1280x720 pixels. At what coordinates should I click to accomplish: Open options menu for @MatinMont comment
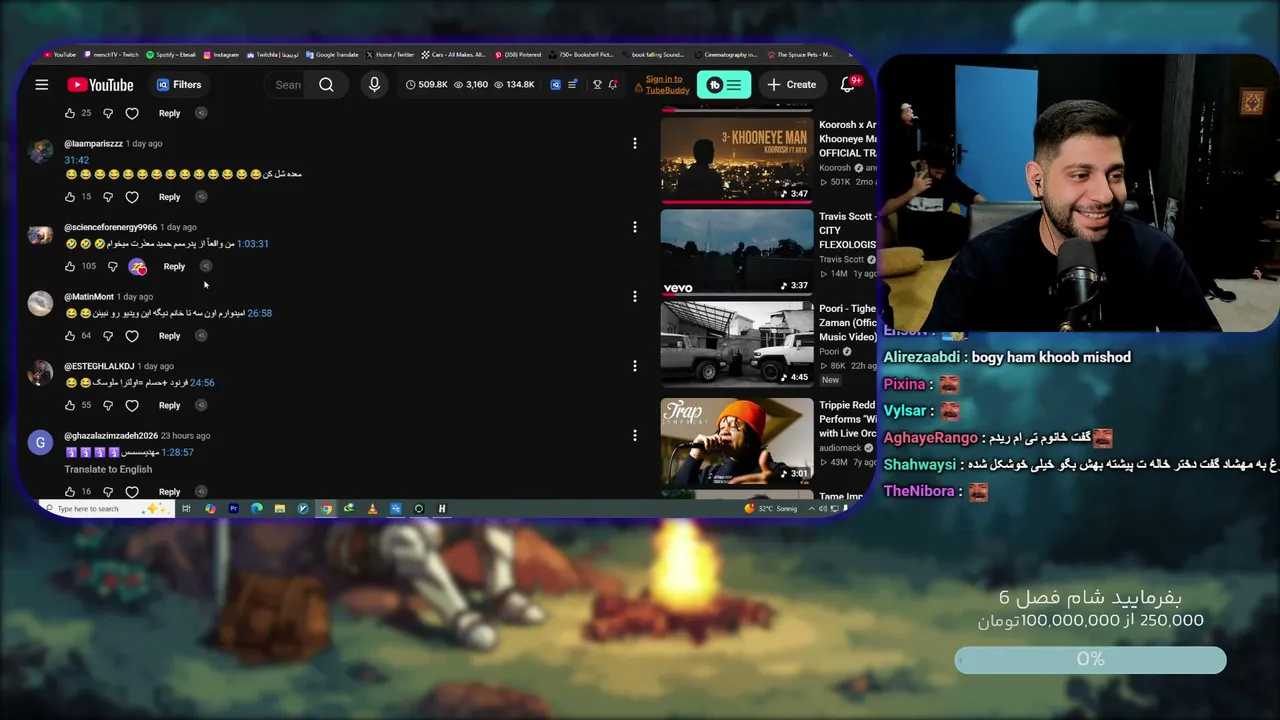(634, 297)
